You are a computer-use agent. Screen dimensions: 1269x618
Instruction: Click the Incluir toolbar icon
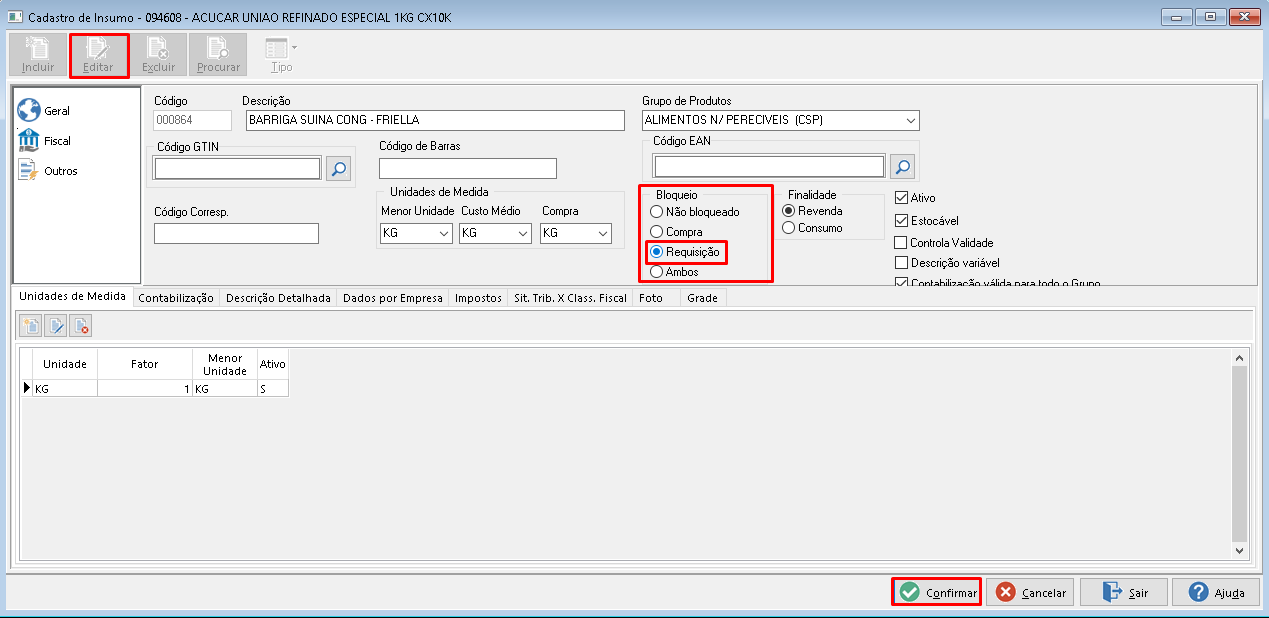pos(38,55)
